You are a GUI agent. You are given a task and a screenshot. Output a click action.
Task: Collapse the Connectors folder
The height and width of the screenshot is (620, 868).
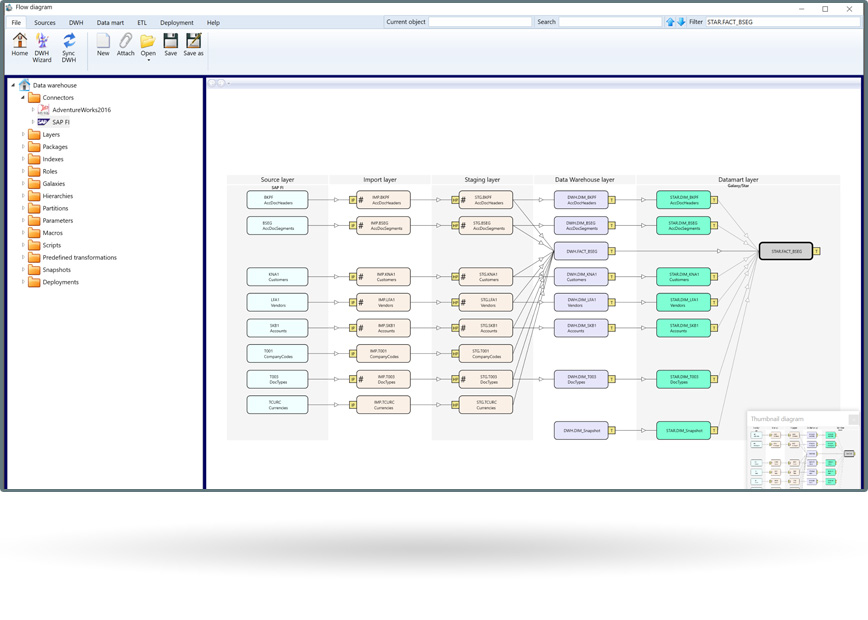(x=23, y=97)
